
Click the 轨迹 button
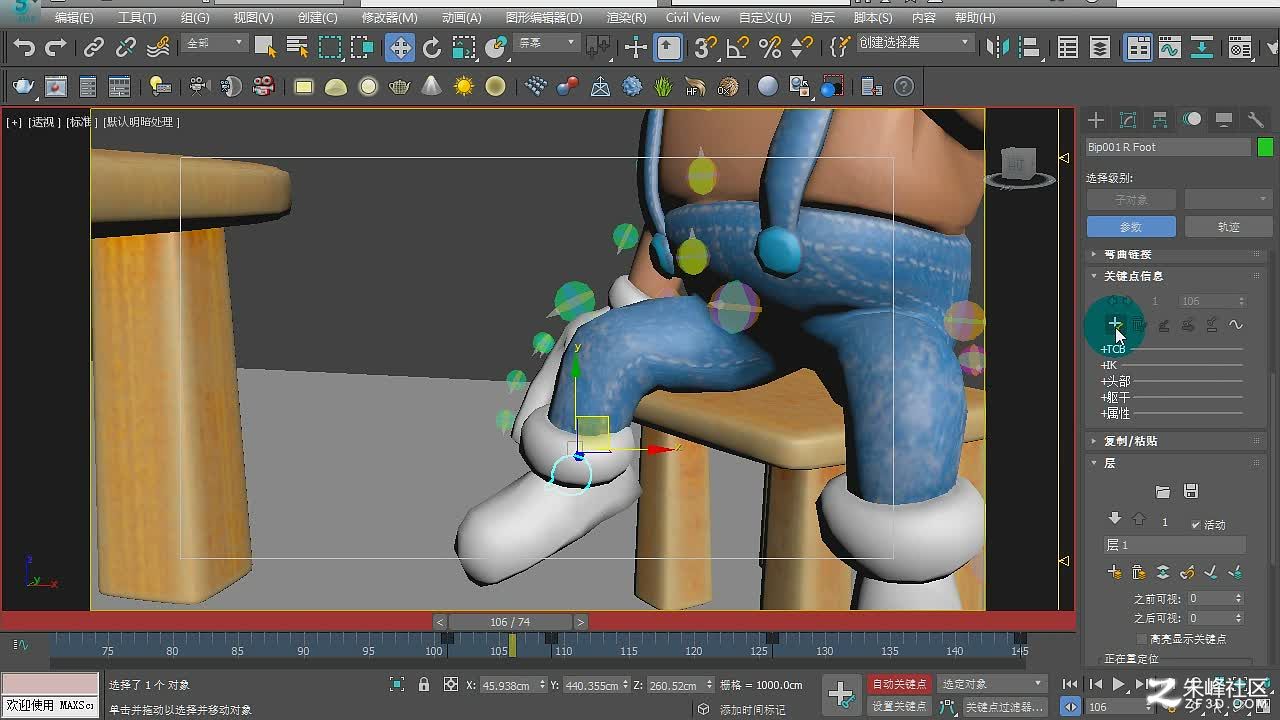tap(1228, 227)
